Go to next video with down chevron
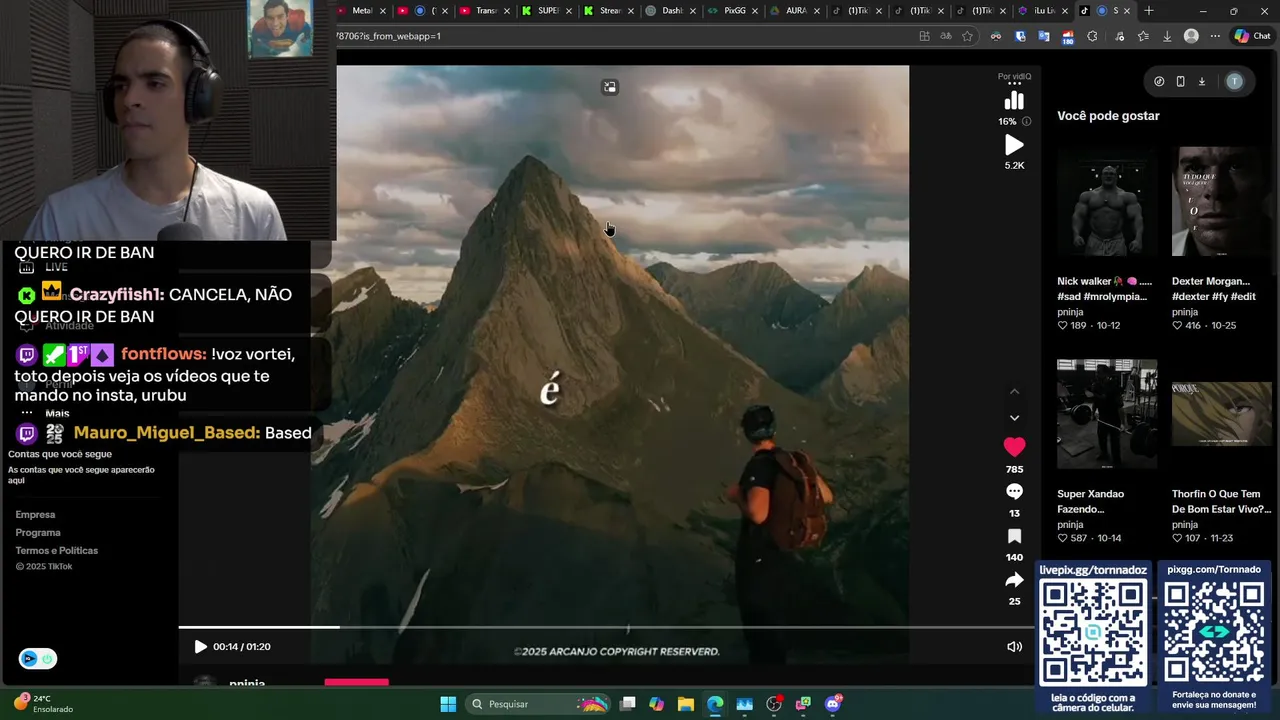1280x720 pixels. point(1014,418)
